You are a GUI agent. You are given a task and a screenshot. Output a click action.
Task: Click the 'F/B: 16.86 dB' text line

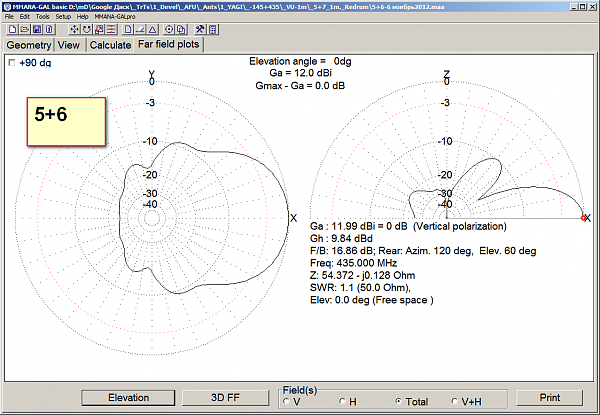click(x=423, y=251)
